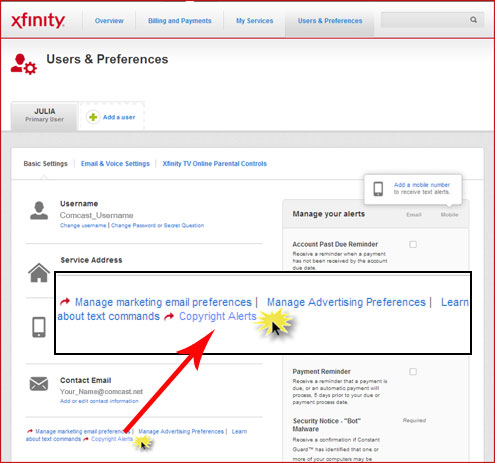Image resolution: width=495 pixels, height=463 pixels.
Task: Click Change Password or Secret Question link
Action: click(157, 225)
